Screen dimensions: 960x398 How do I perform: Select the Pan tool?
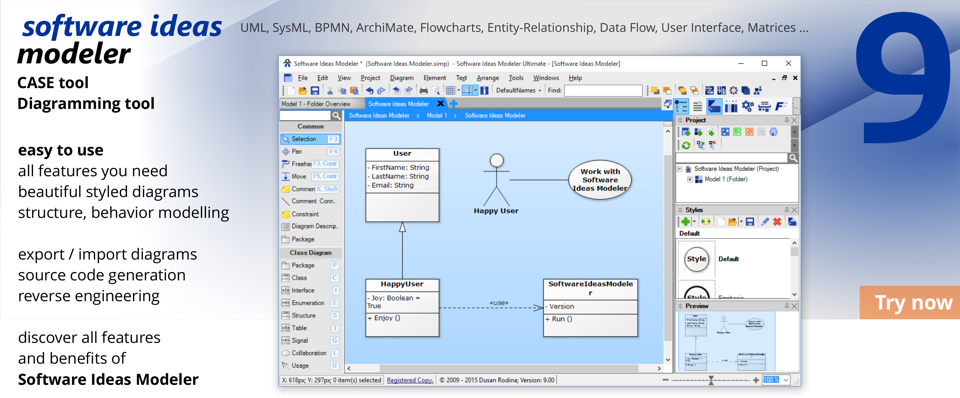309,151
